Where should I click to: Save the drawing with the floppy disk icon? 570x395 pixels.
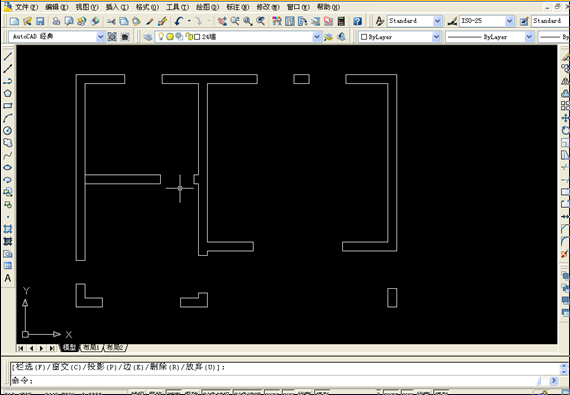click(x=40, y=21)
